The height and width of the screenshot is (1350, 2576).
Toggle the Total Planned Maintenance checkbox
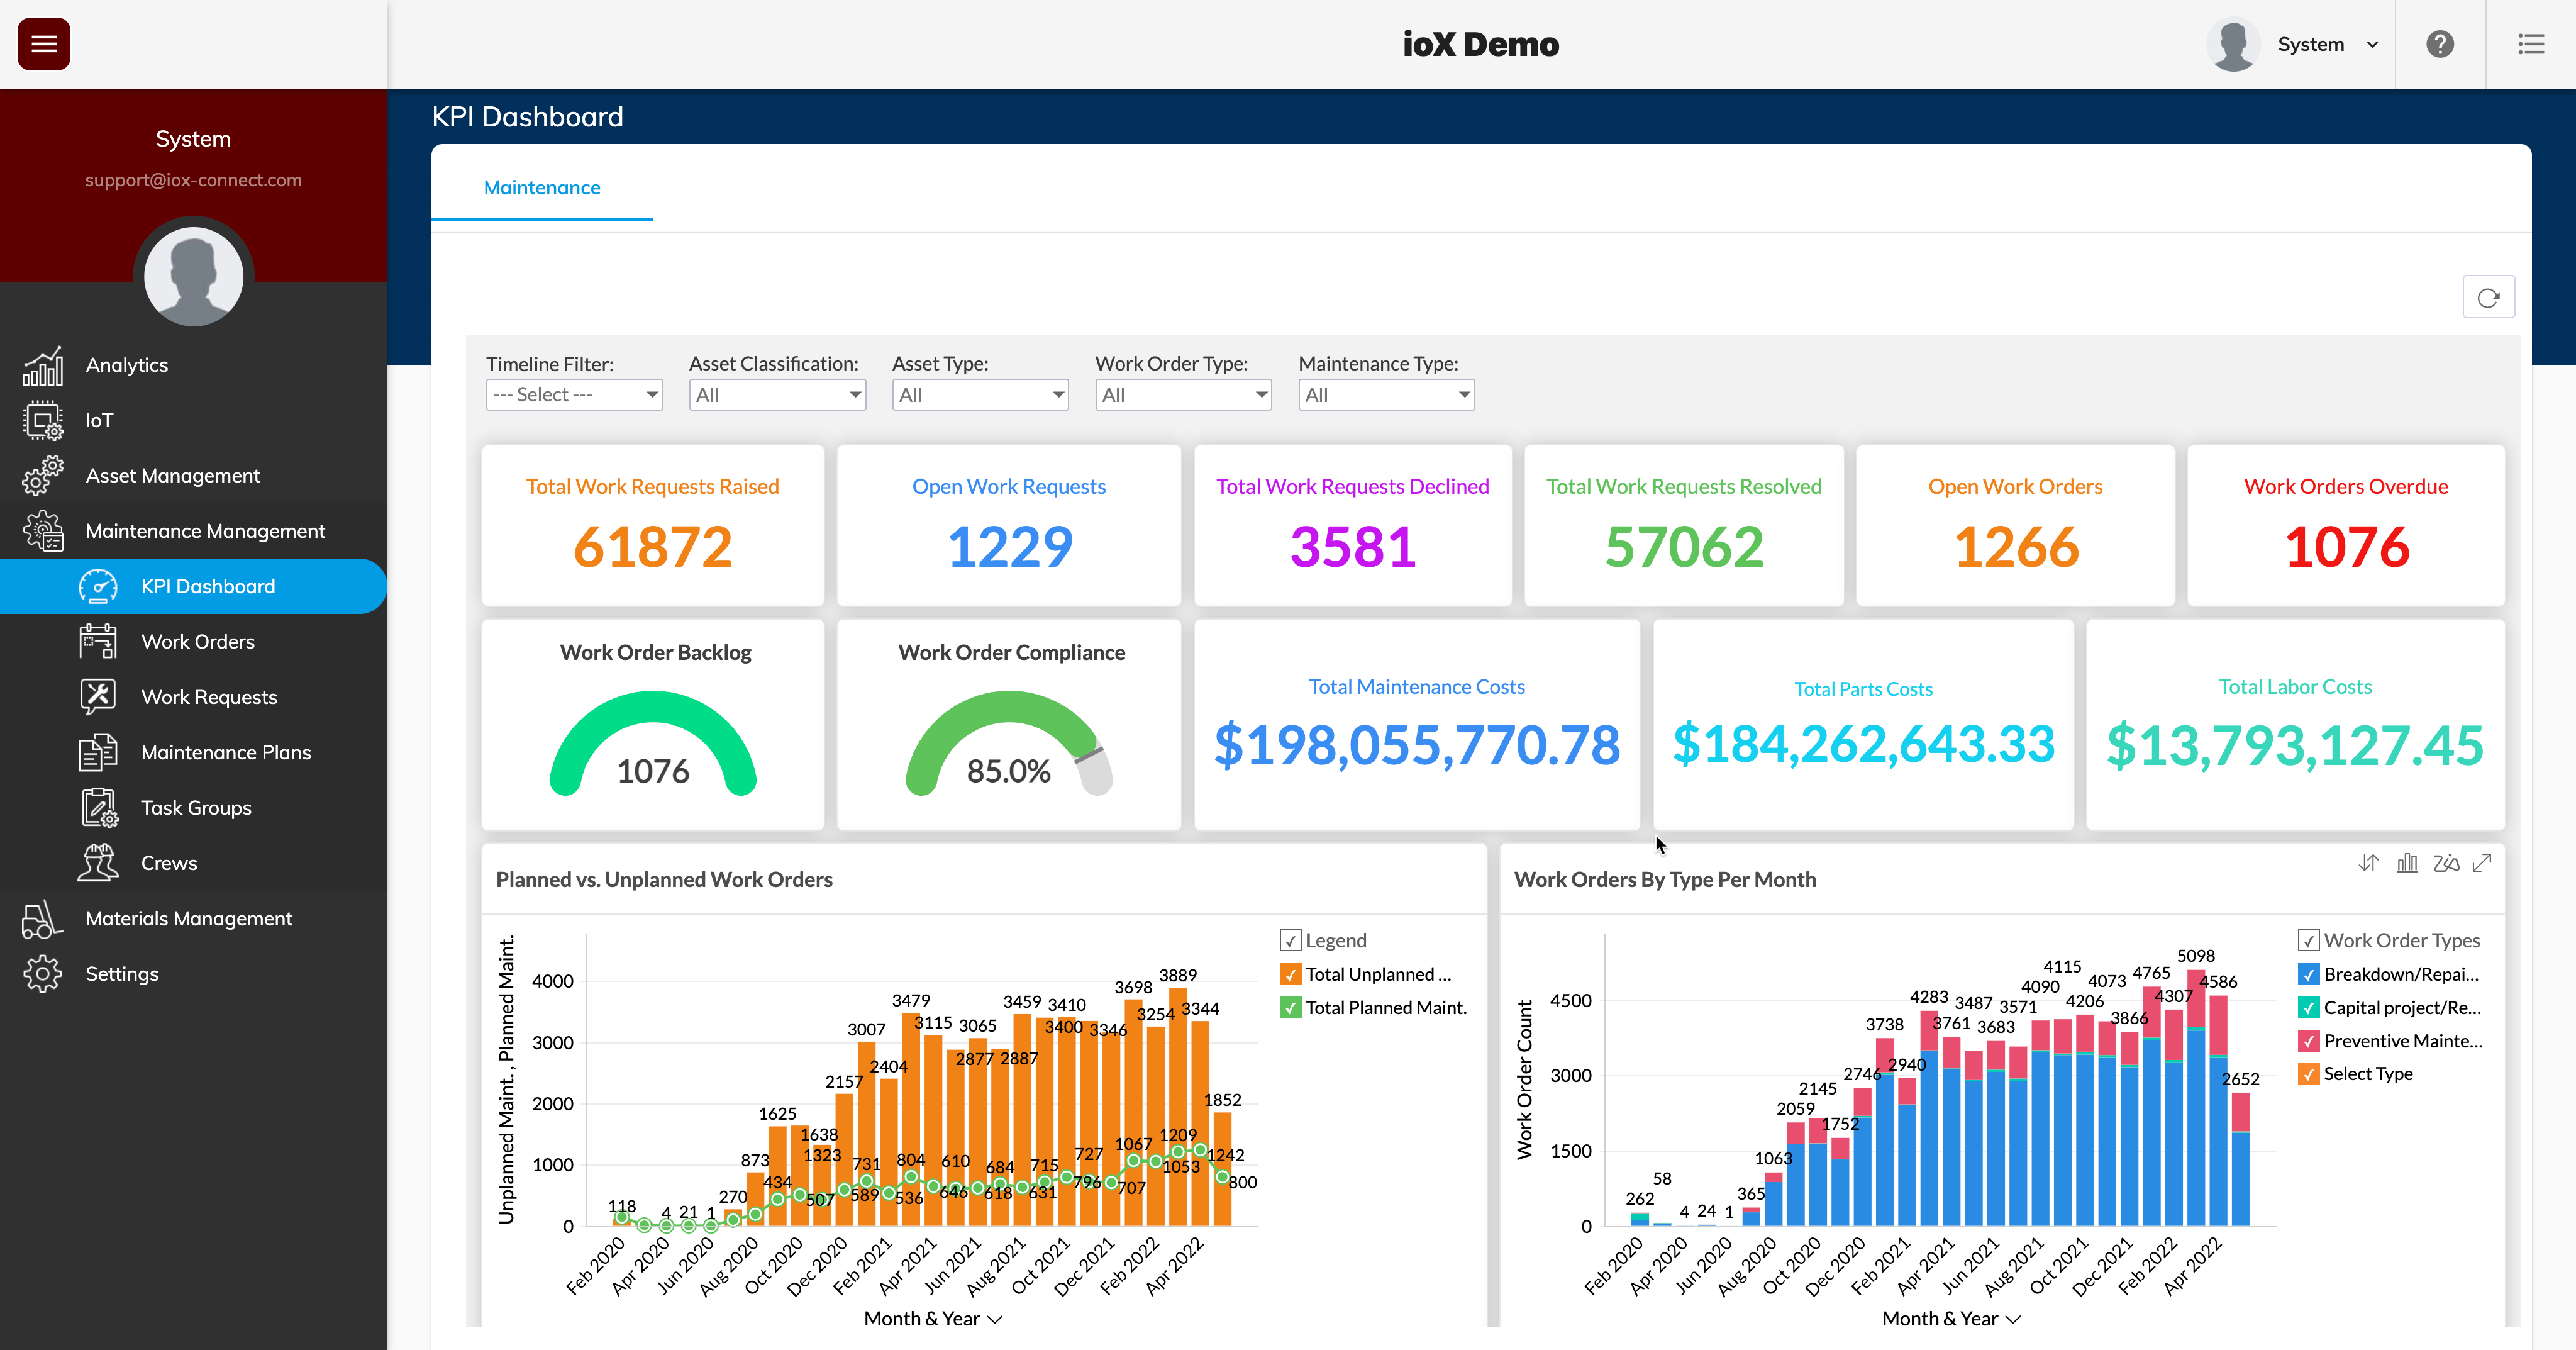1291,1006
